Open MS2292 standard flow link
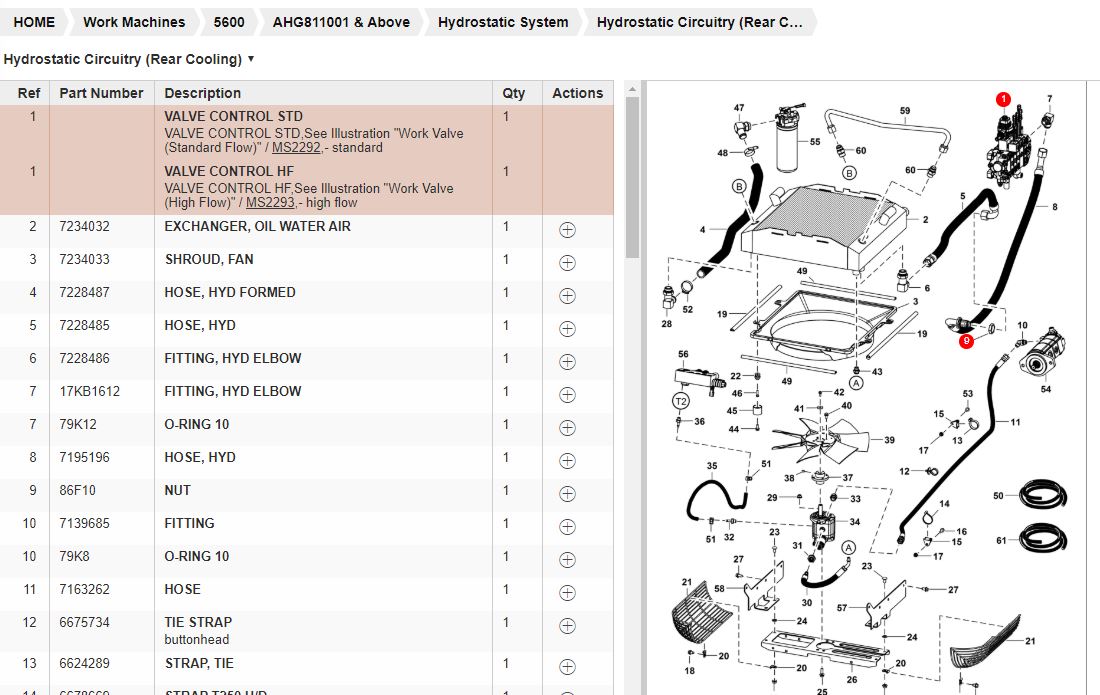Viewport: 1100px width, 695px height. [x=295, y=147]
